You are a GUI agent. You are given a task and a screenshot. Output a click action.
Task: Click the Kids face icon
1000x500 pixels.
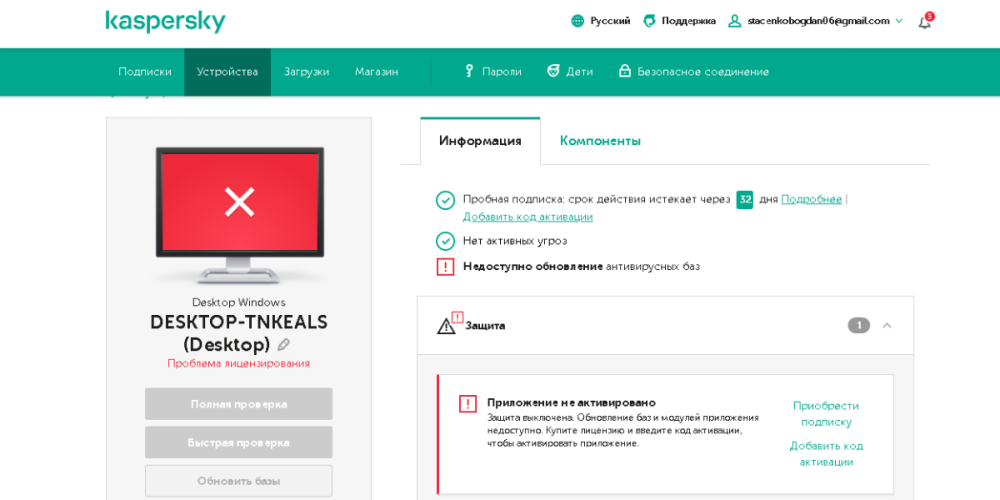(x=553, y=71)
